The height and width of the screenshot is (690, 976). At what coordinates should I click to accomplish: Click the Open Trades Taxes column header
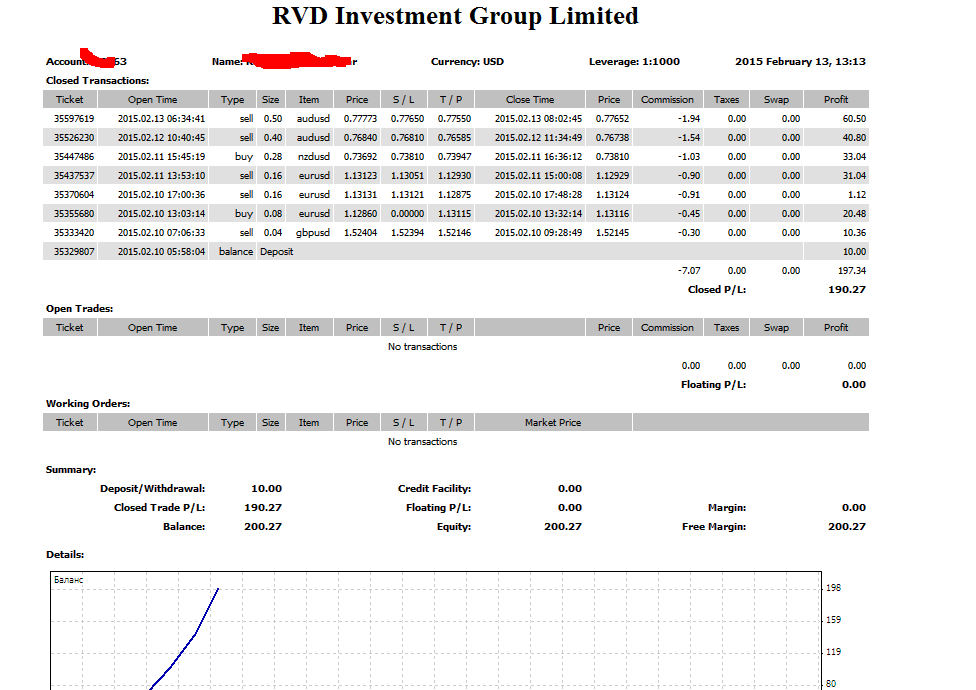(x=726, y=327)
